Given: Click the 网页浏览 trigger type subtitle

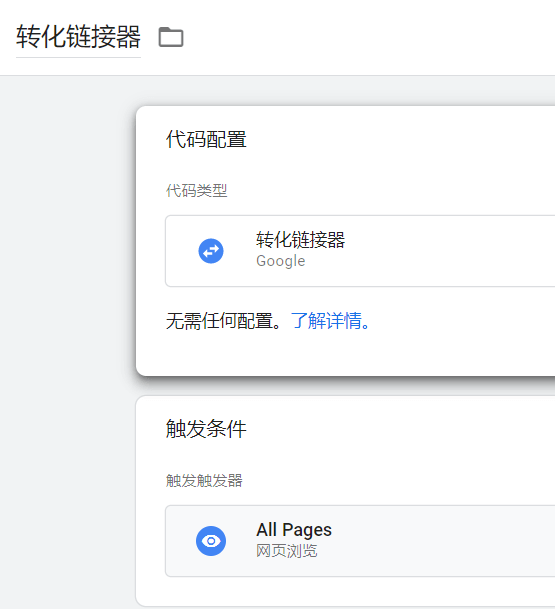Looking at the screenshot, I should point(287,551).
